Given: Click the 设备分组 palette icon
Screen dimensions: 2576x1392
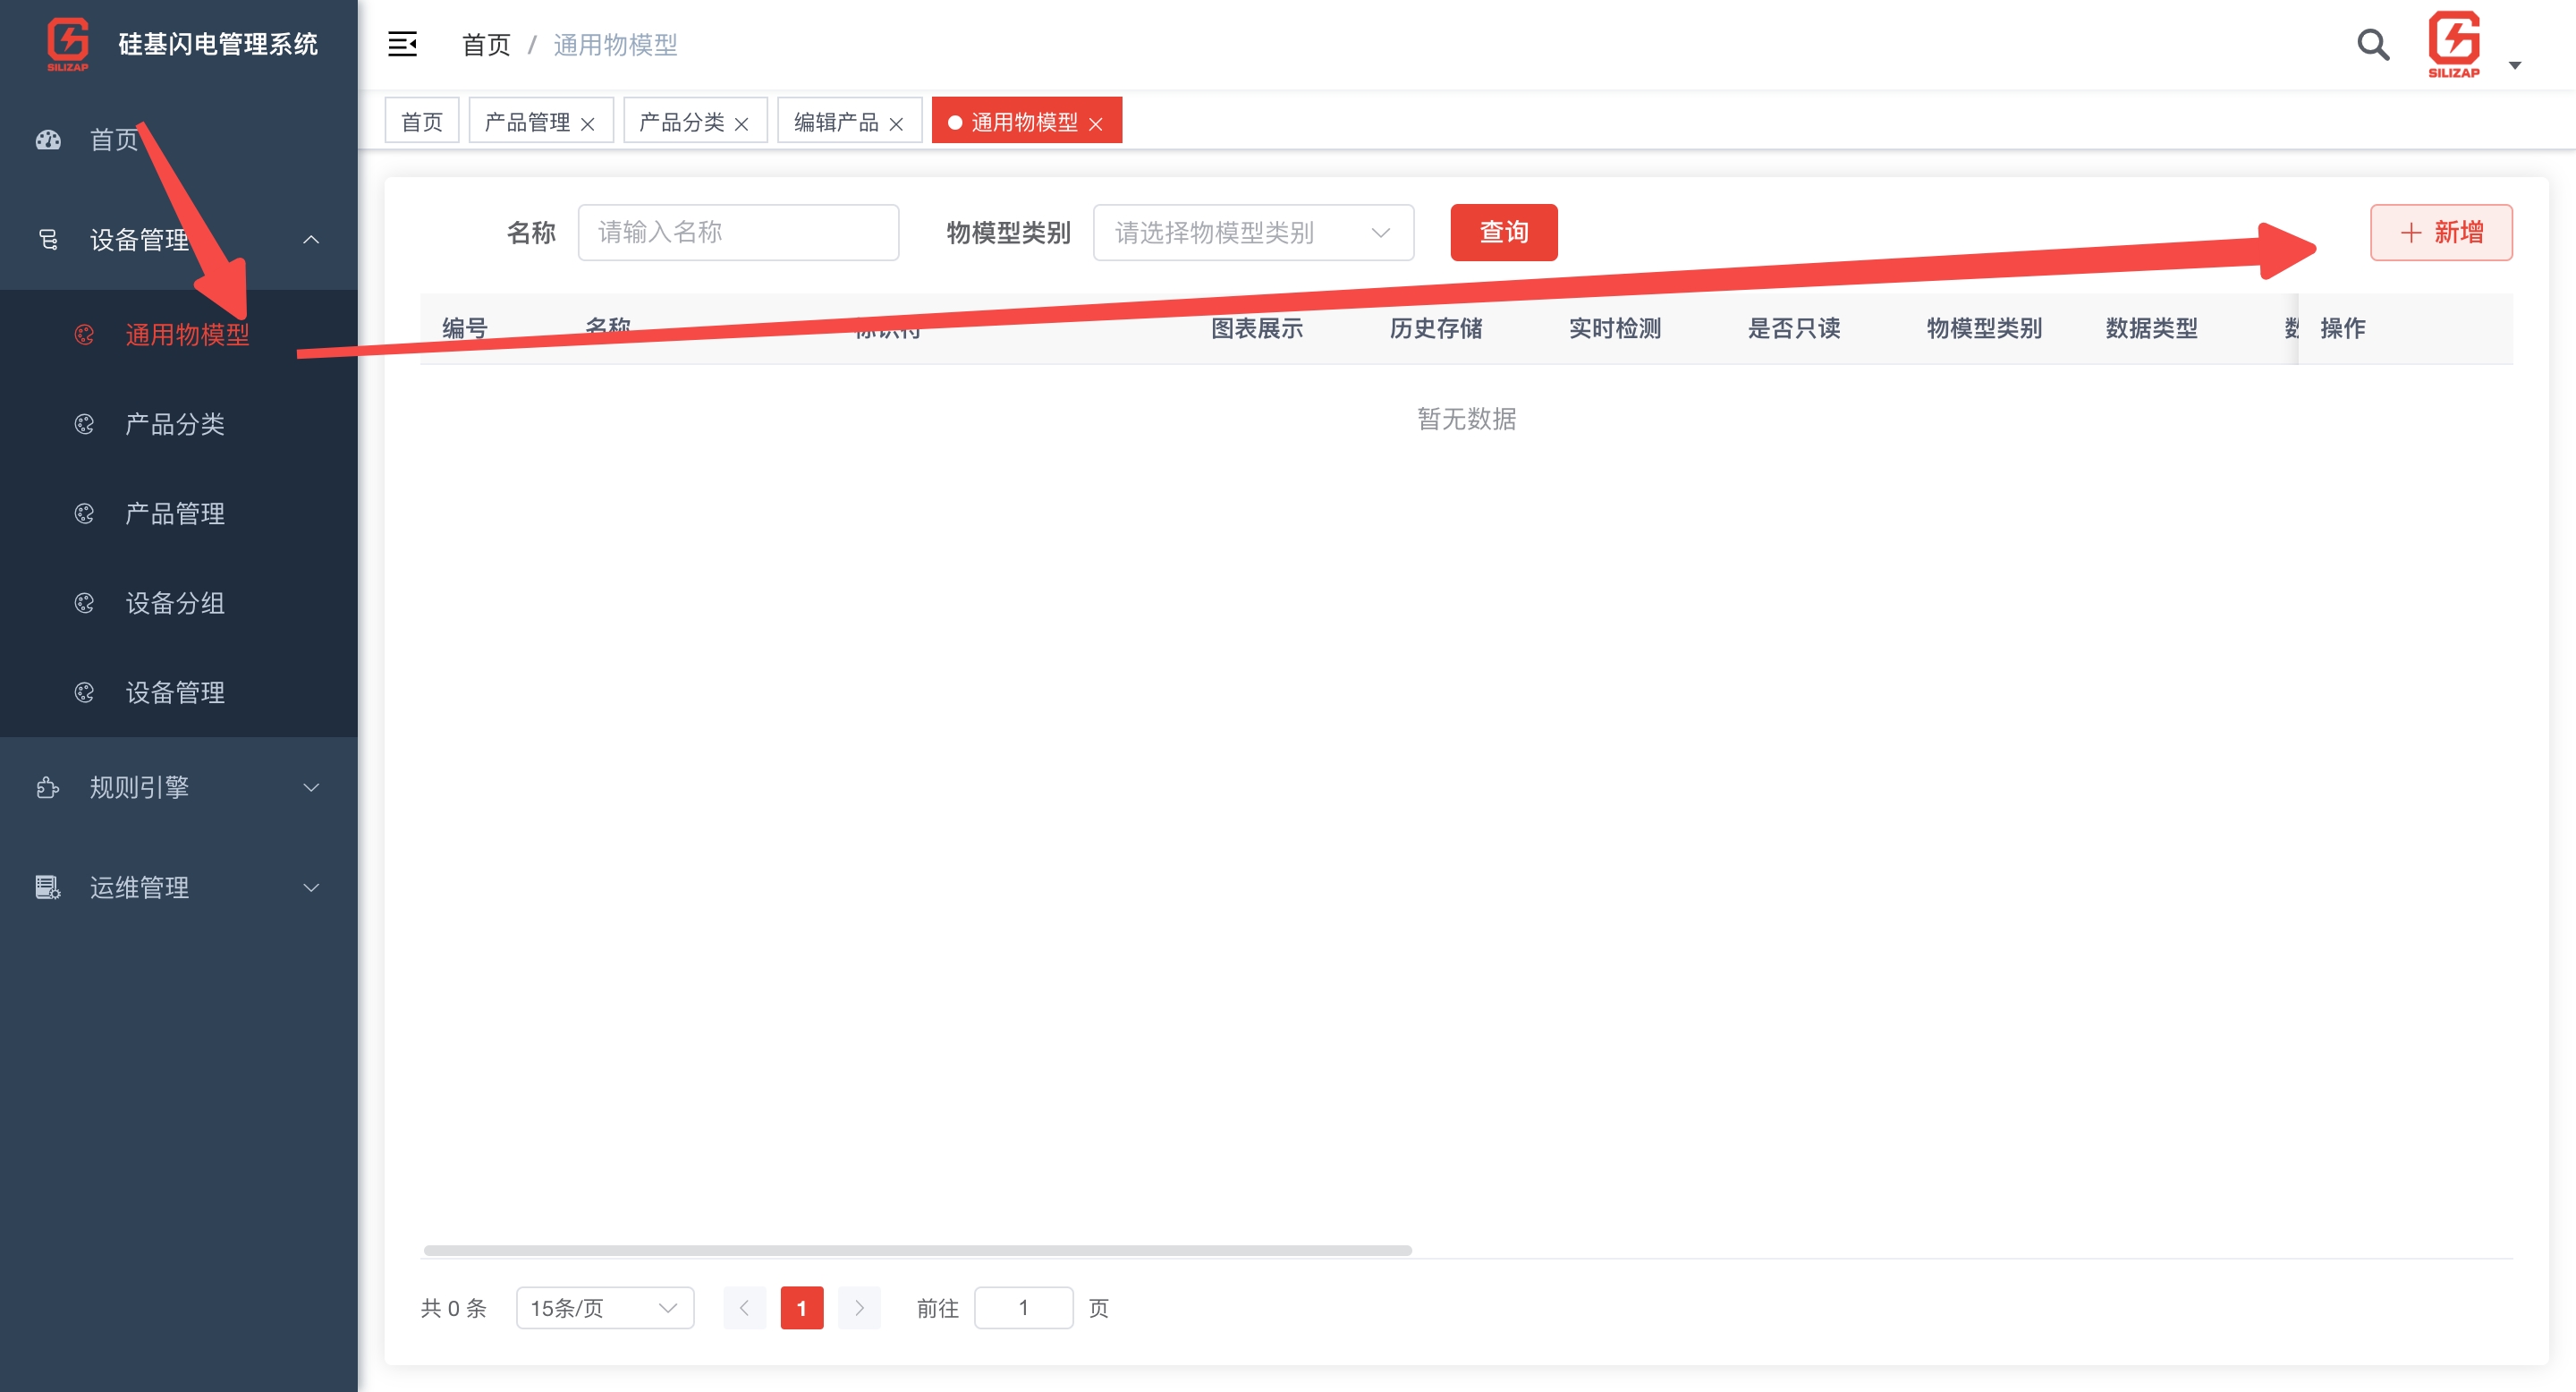Looking at the screenshot, I should (x=84, y=603).
